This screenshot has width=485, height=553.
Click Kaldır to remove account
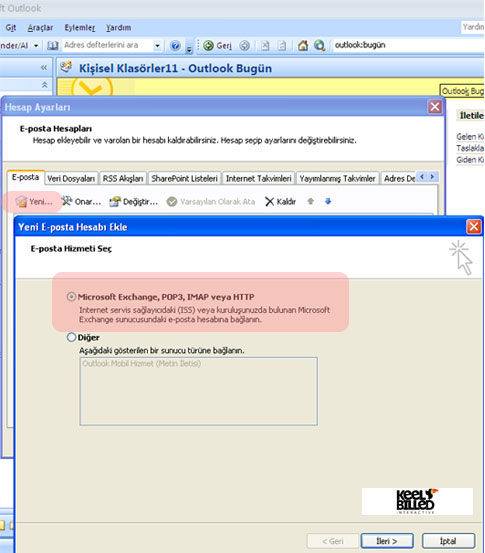coord(280,202)
